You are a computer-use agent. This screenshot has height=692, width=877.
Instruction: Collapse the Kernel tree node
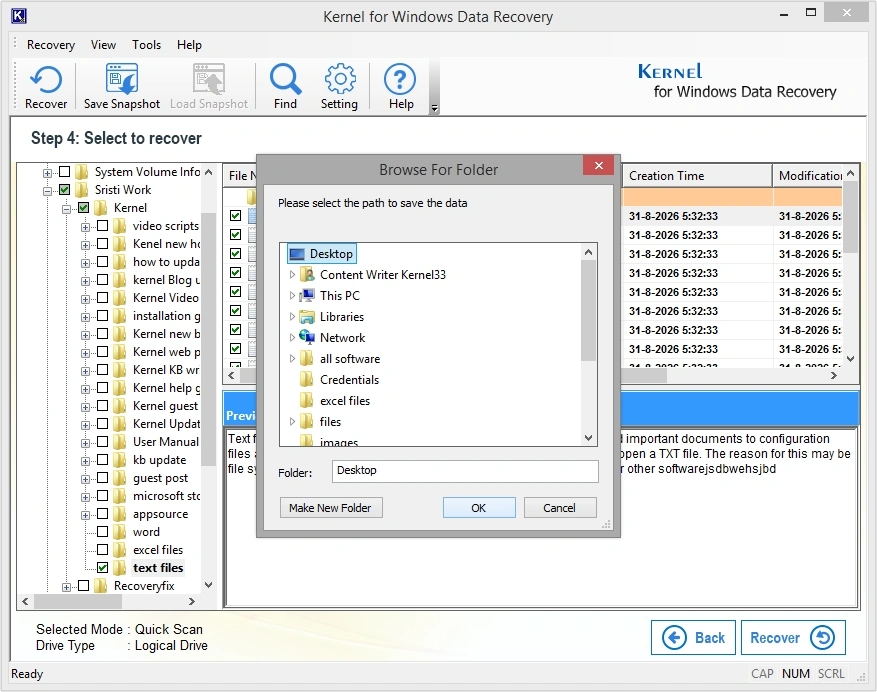tap(67, 209)
